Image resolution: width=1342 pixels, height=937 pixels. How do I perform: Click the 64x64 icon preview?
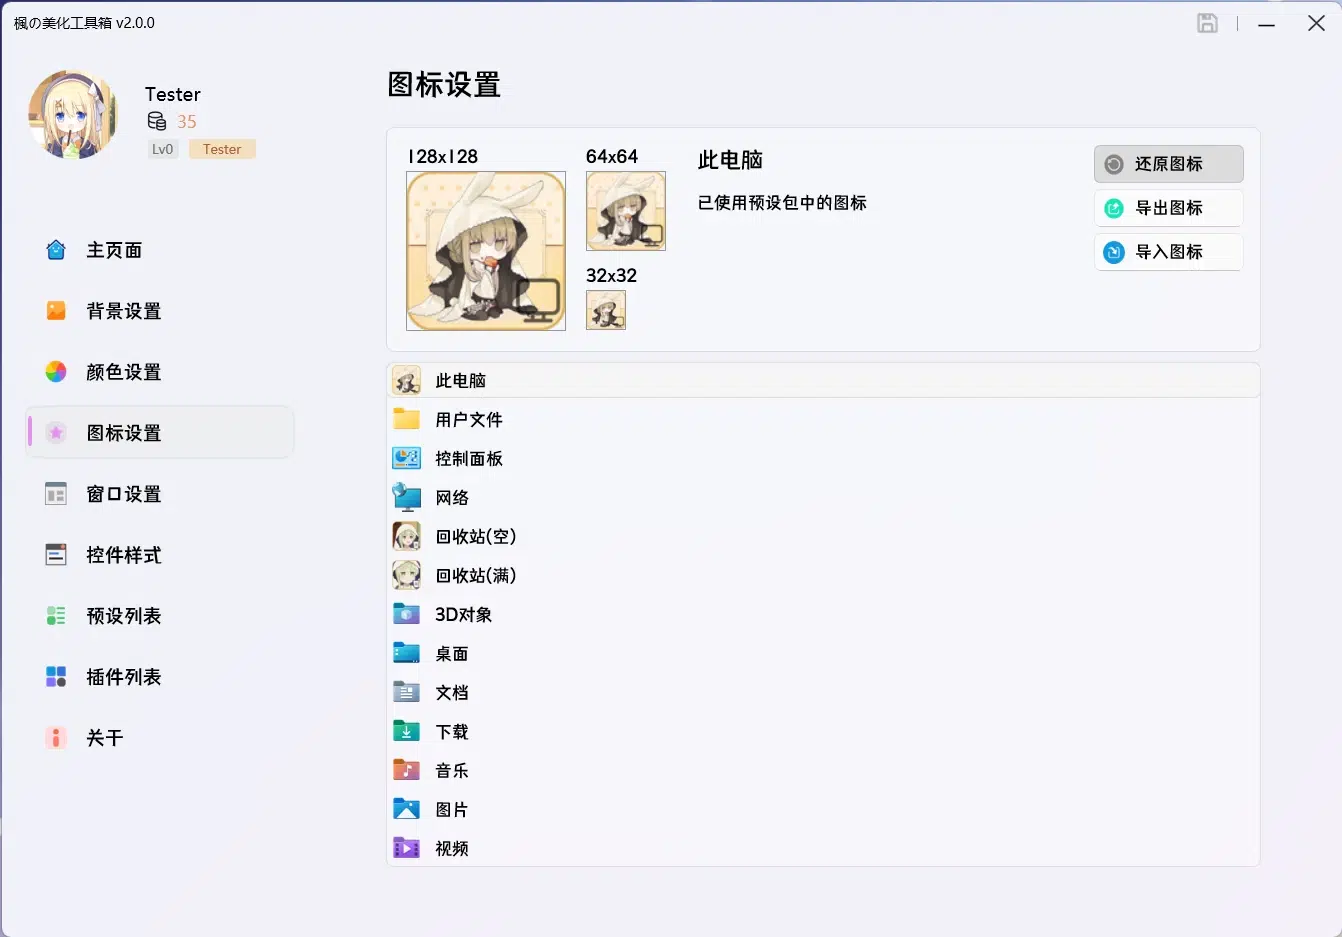tap(626, 211)
